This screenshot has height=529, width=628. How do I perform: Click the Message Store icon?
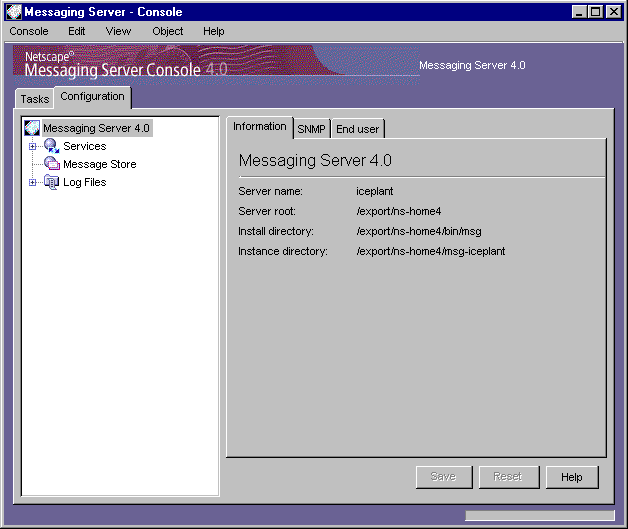pyautogui.click(x=52, y=164)
